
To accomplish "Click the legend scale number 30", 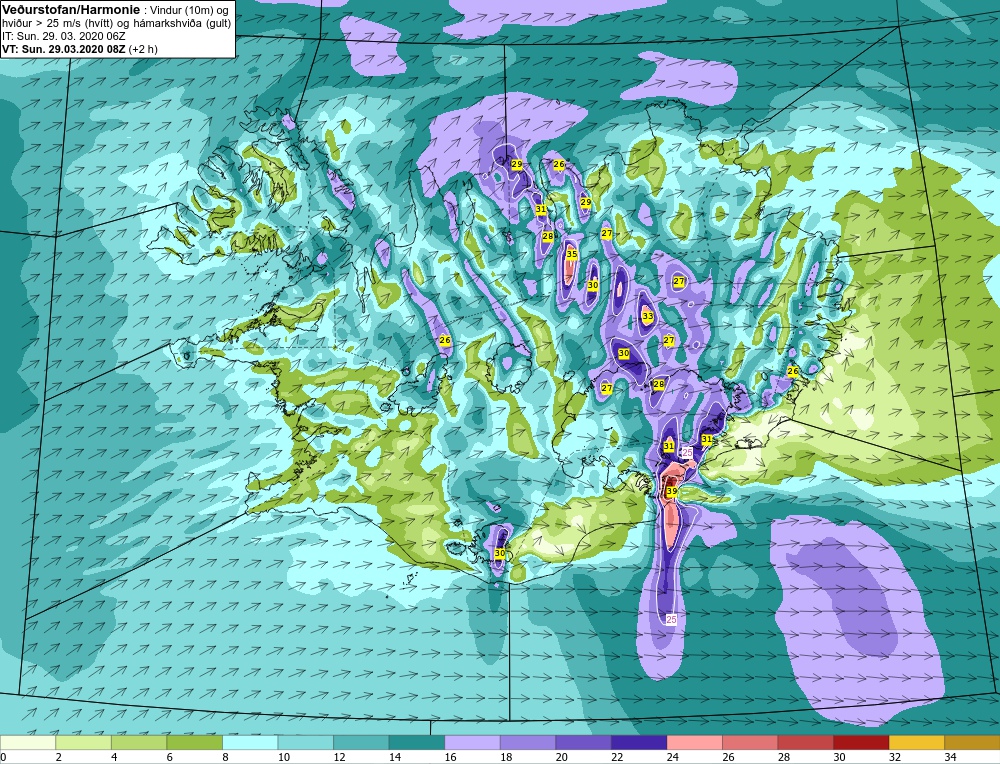I will coord(839,757).
